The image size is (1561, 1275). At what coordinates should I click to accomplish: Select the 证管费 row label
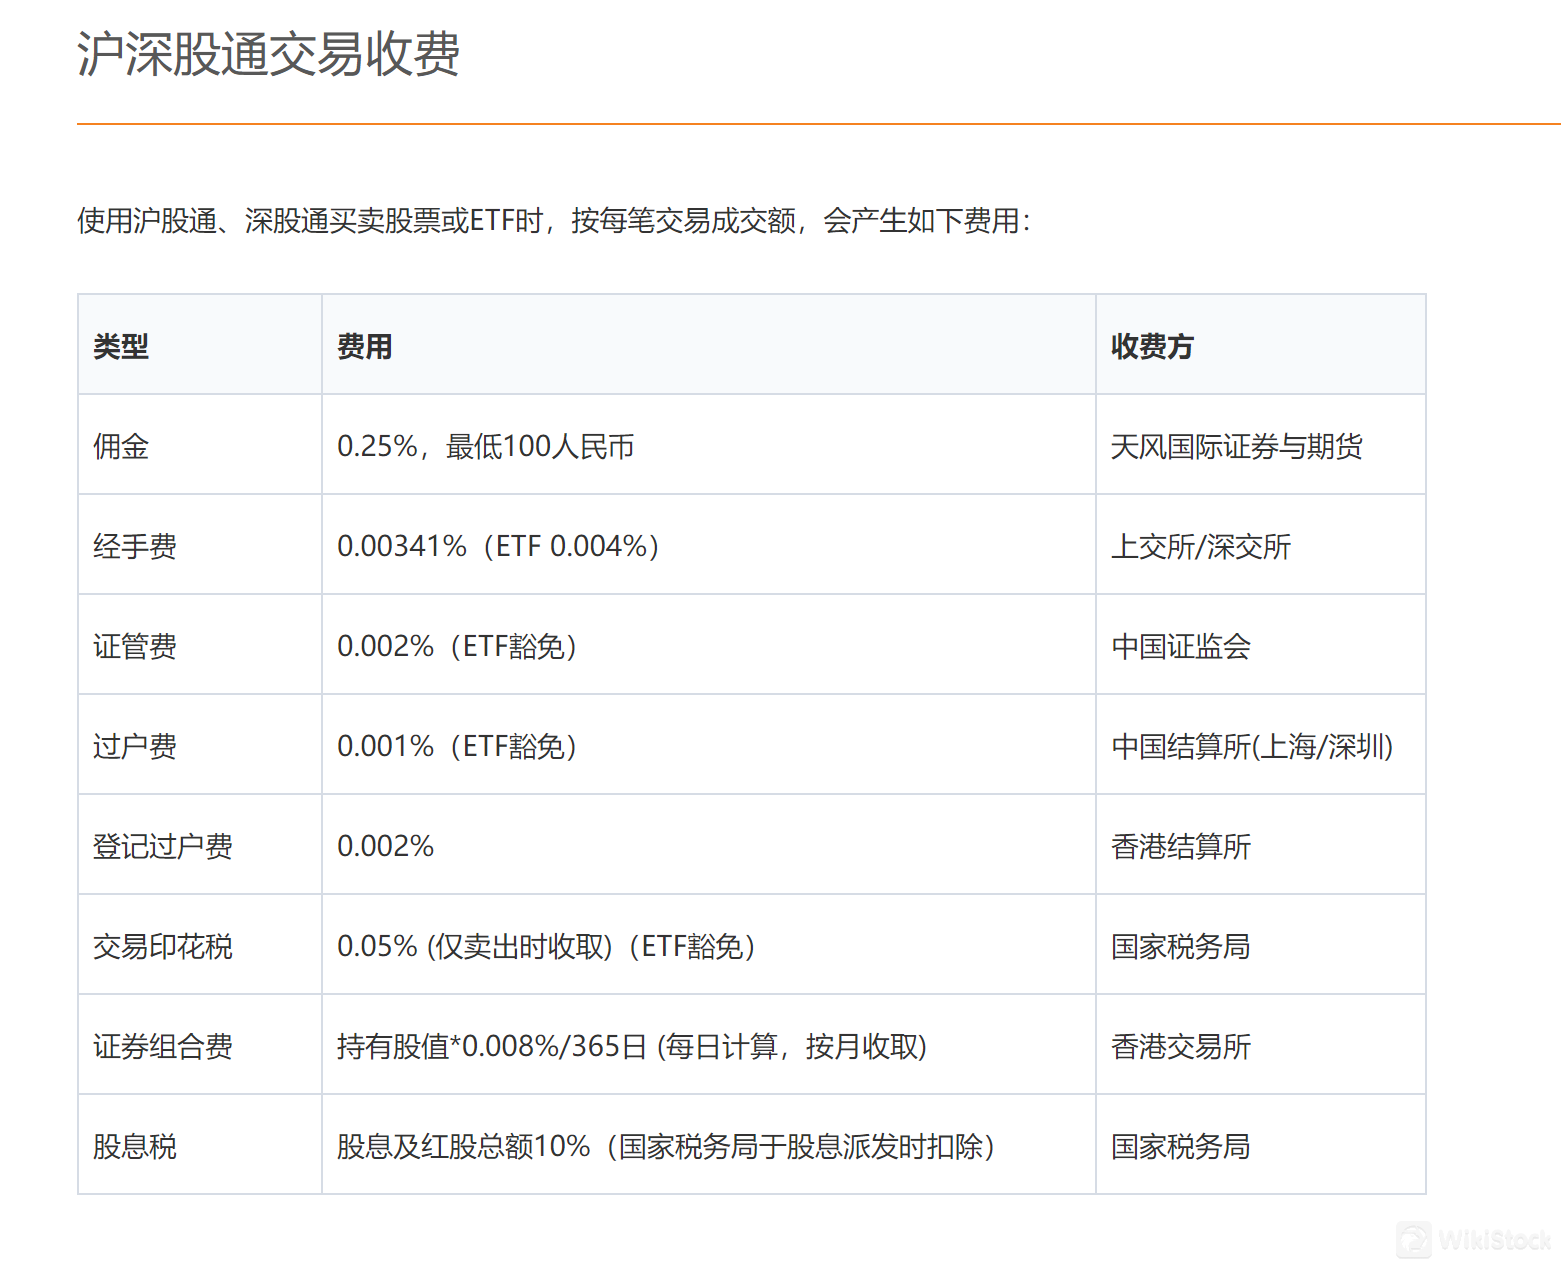pos(135,646)
